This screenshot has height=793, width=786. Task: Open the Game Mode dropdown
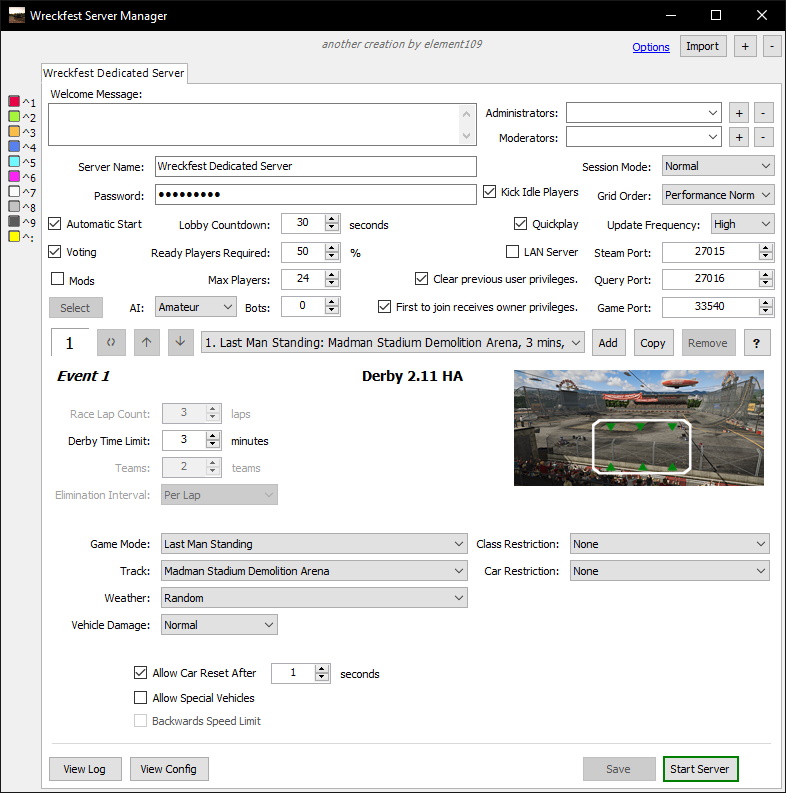click(x=314, y=544)
